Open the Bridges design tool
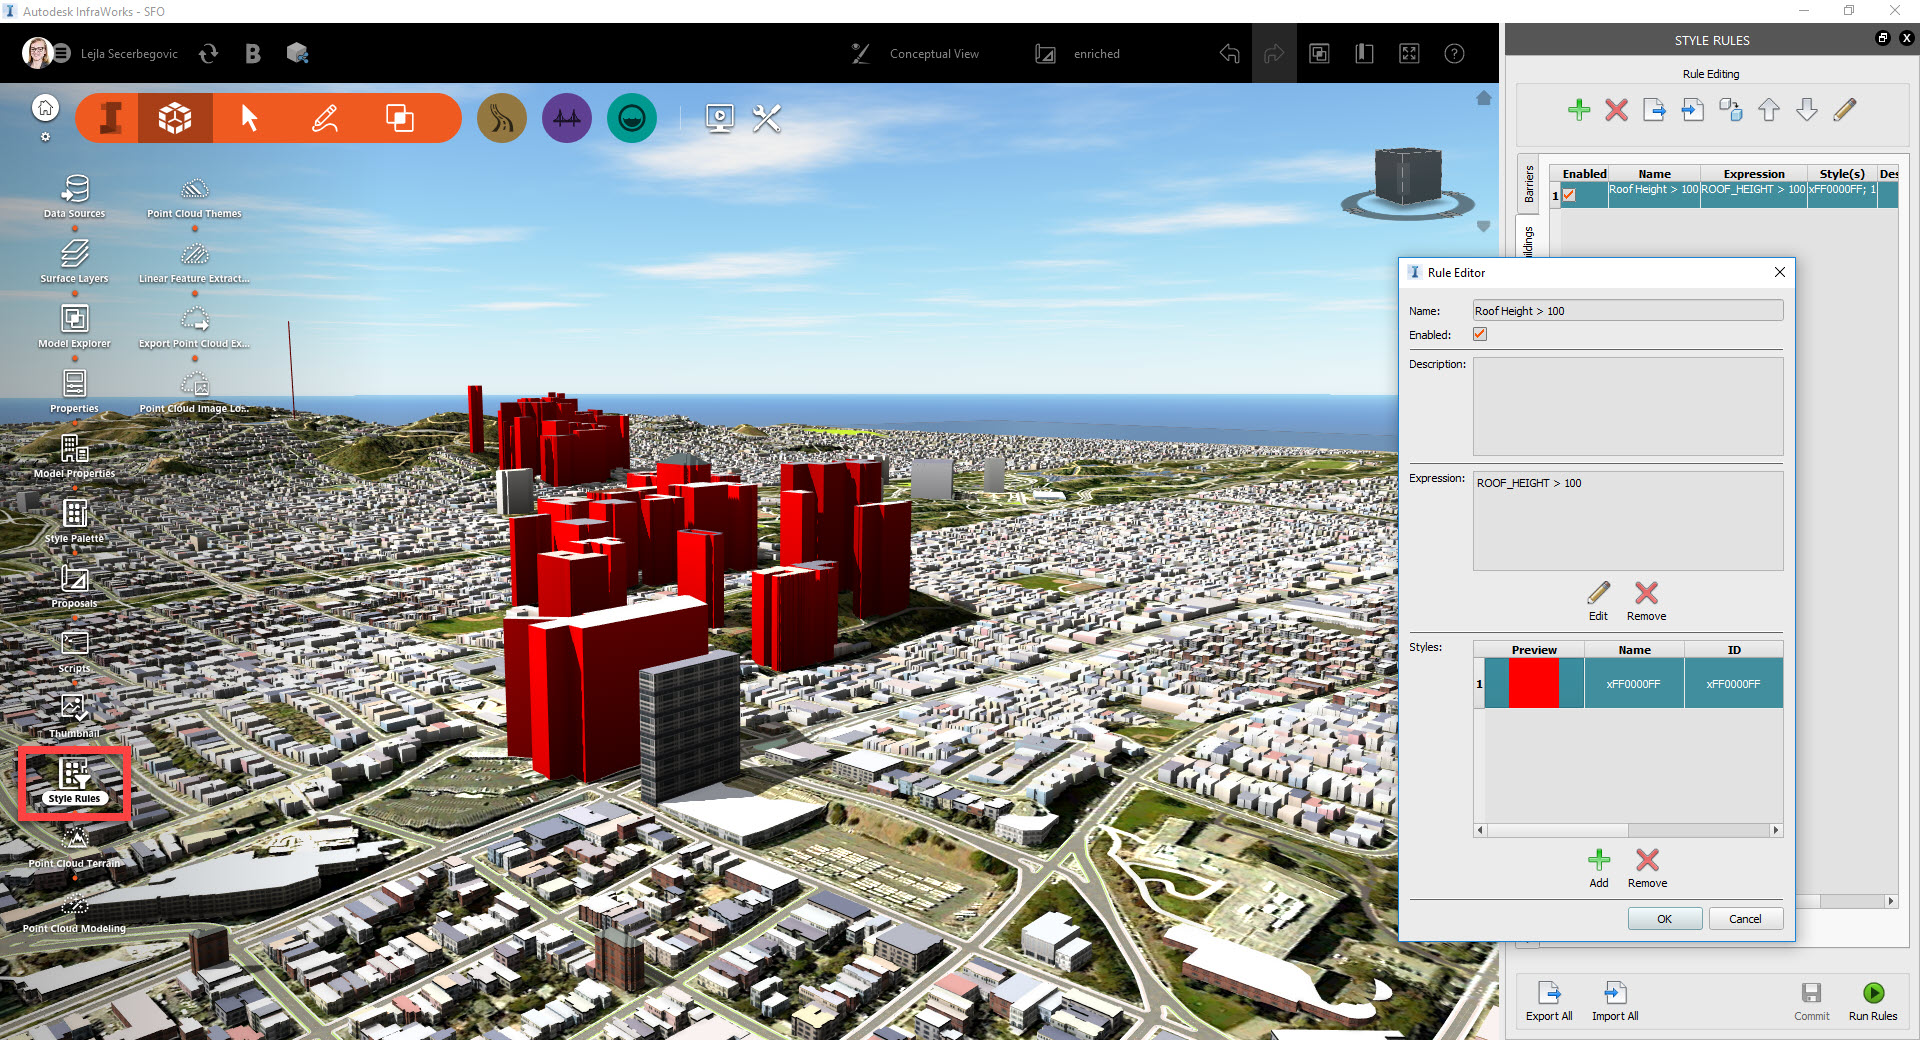The width and height of the screenshot is (1920, 1040). point(566,117)
